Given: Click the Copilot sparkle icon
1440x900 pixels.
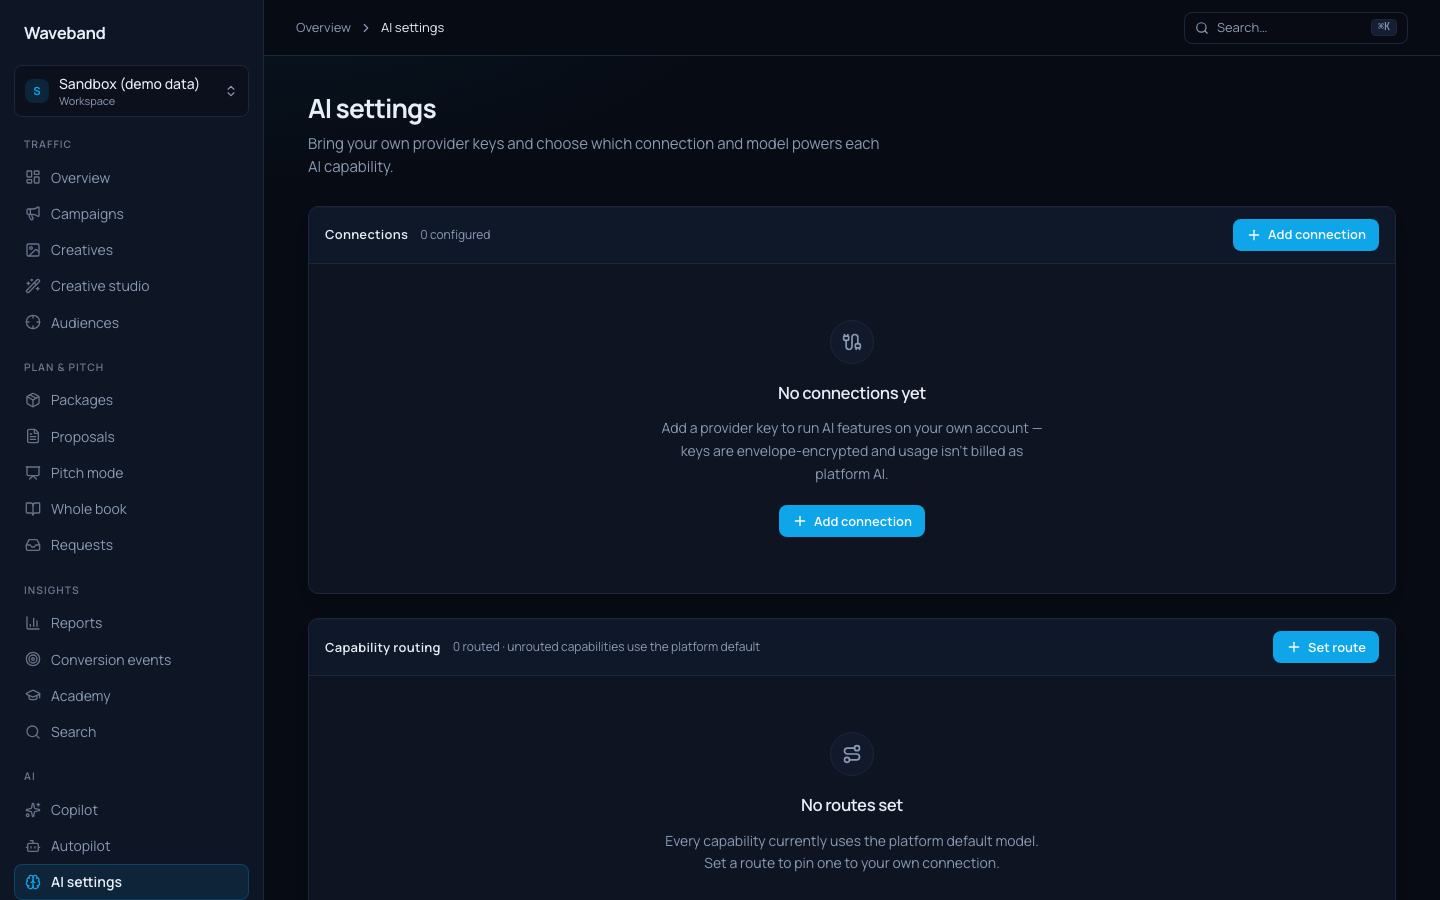Looking at the screenshot, I should point(33,810).
